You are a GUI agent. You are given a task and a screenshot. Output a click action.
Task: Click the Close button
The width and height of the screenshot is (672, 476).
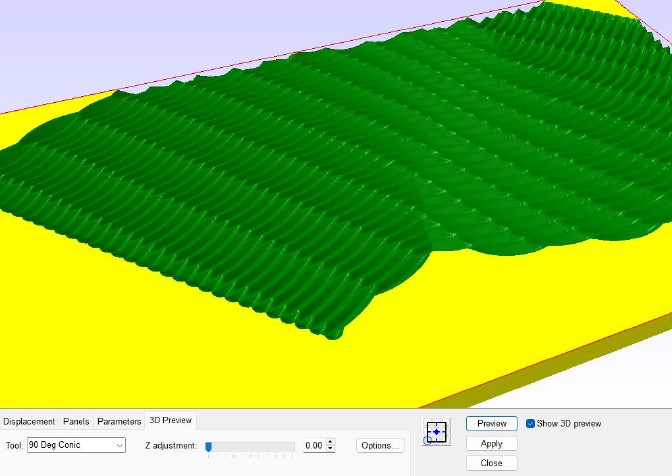tap(491, 463)
